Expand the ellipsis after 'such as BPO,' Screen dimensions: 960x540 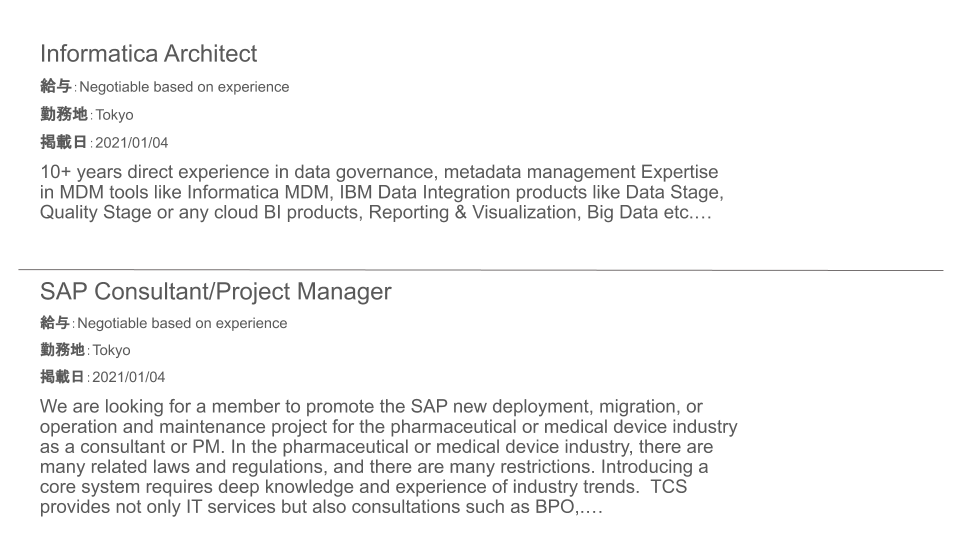(x=593, y=508)
